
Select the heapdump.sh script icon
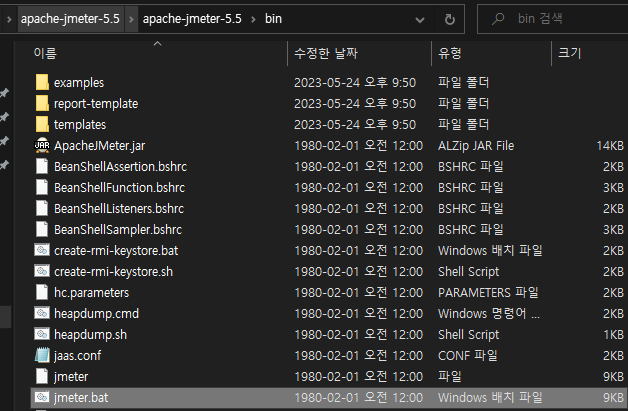[x=42, y=334]
